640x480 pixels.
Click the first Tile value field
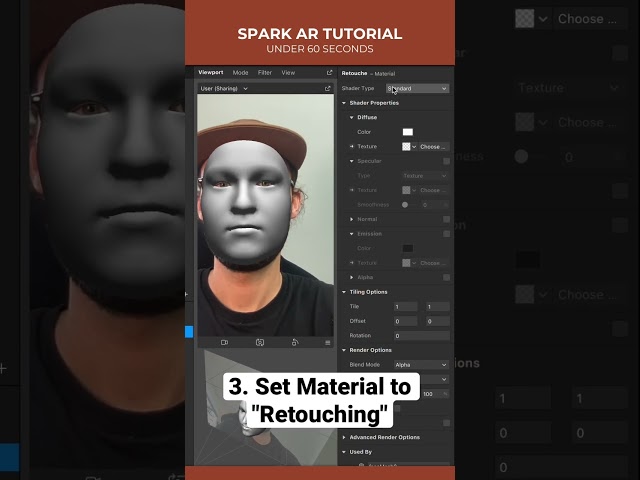(x=405, y=307)
